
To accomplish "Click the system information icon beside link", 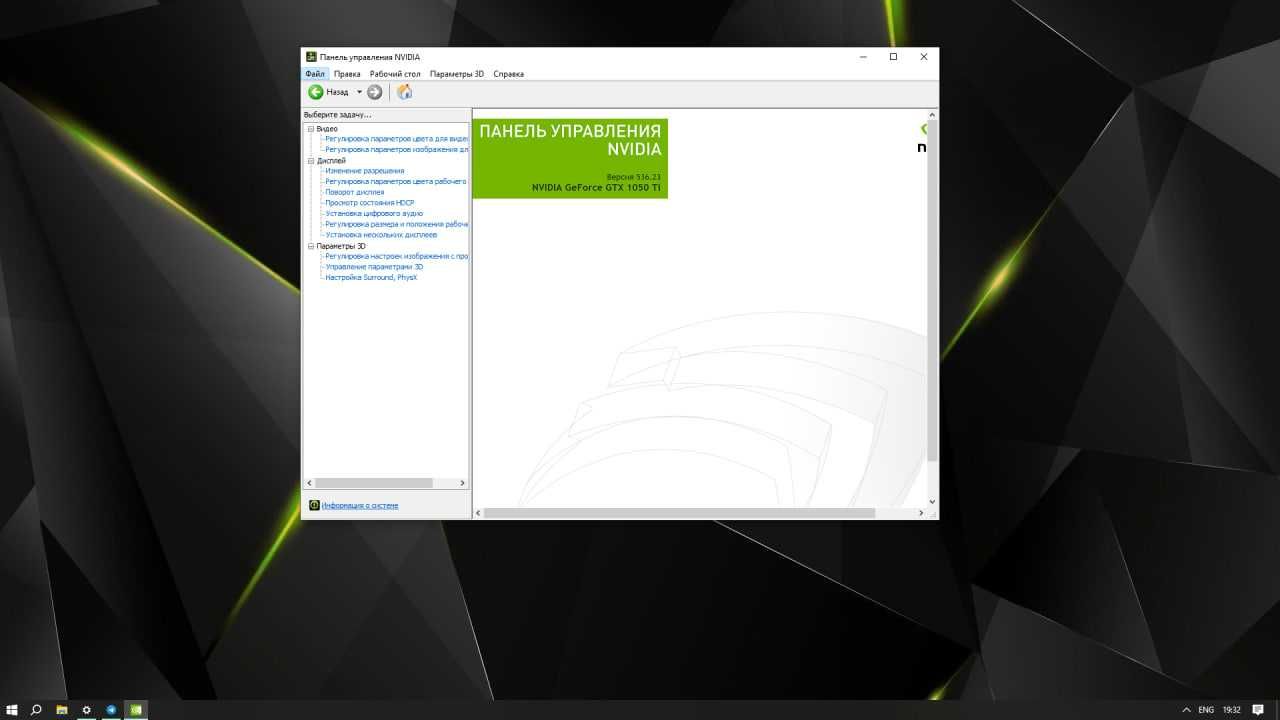I will tap(314, 506).
